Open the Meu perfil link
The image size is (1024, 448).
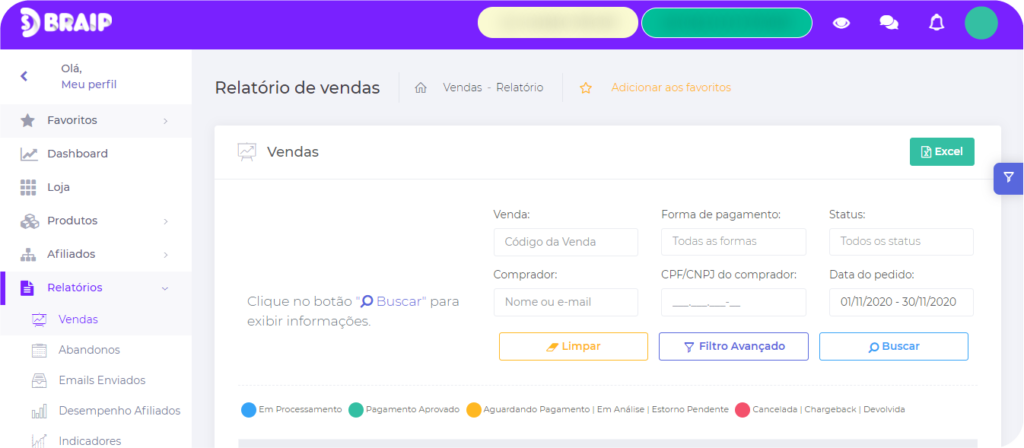click(x=89, y=85)
